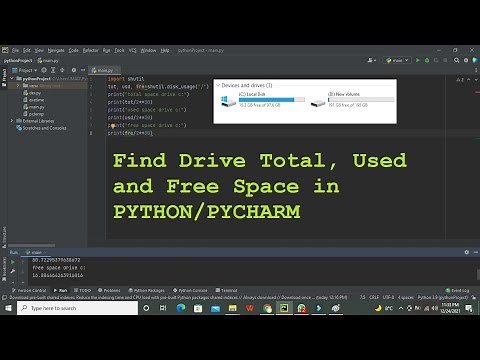
Task: Click the CRLF line separator in status bar
Action: click(x=374, y=297)
